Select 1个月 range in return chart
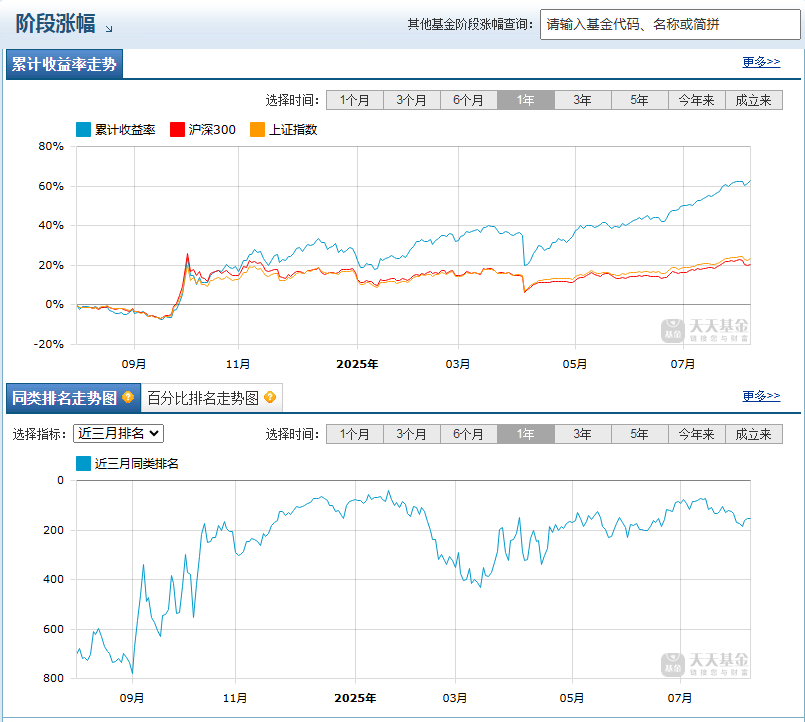 pos(355,100)
